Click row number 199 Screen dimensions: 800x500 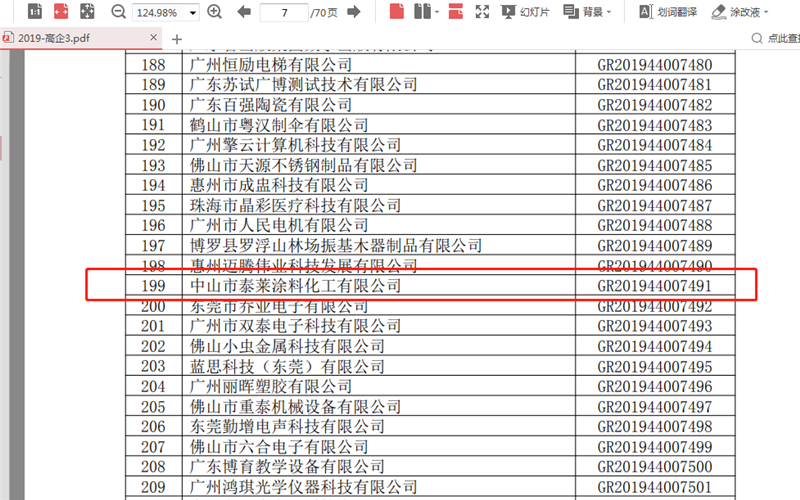coord(153,286)
